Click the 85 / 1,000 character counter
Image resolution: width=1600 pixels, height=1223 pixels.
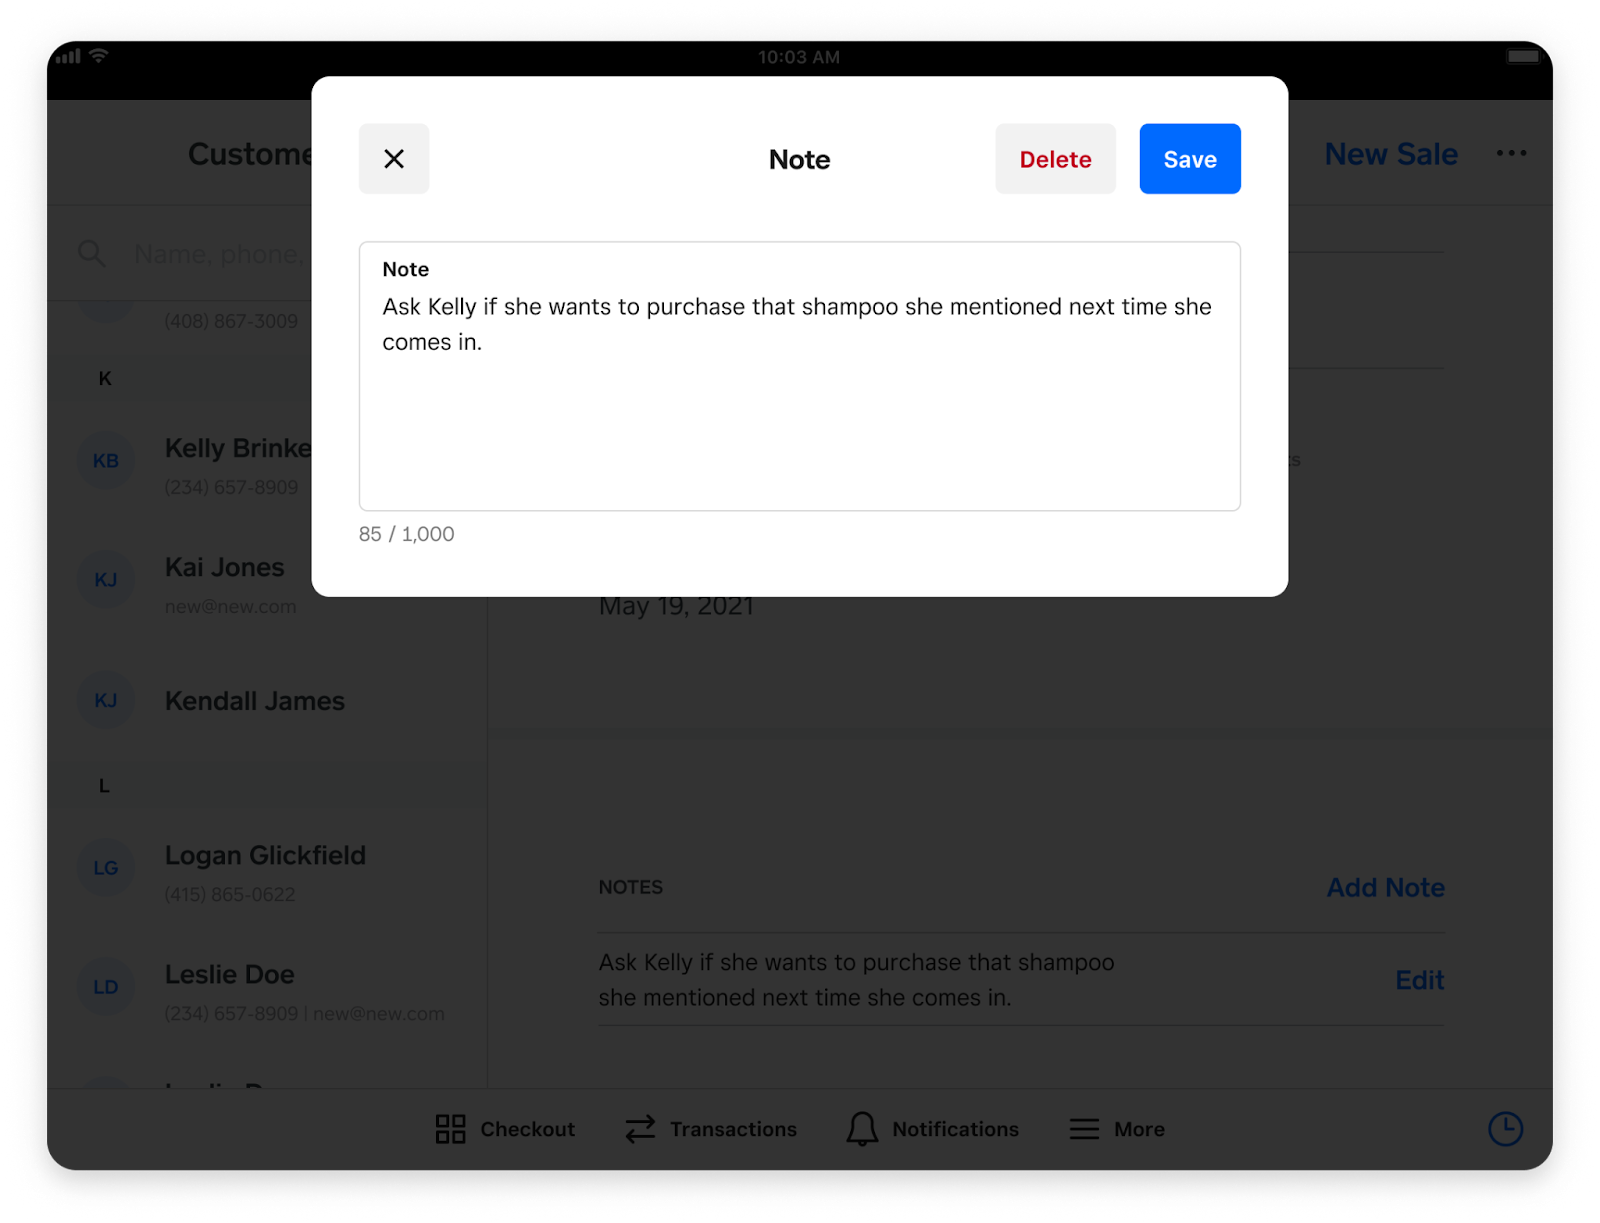[x=406, y=534]
